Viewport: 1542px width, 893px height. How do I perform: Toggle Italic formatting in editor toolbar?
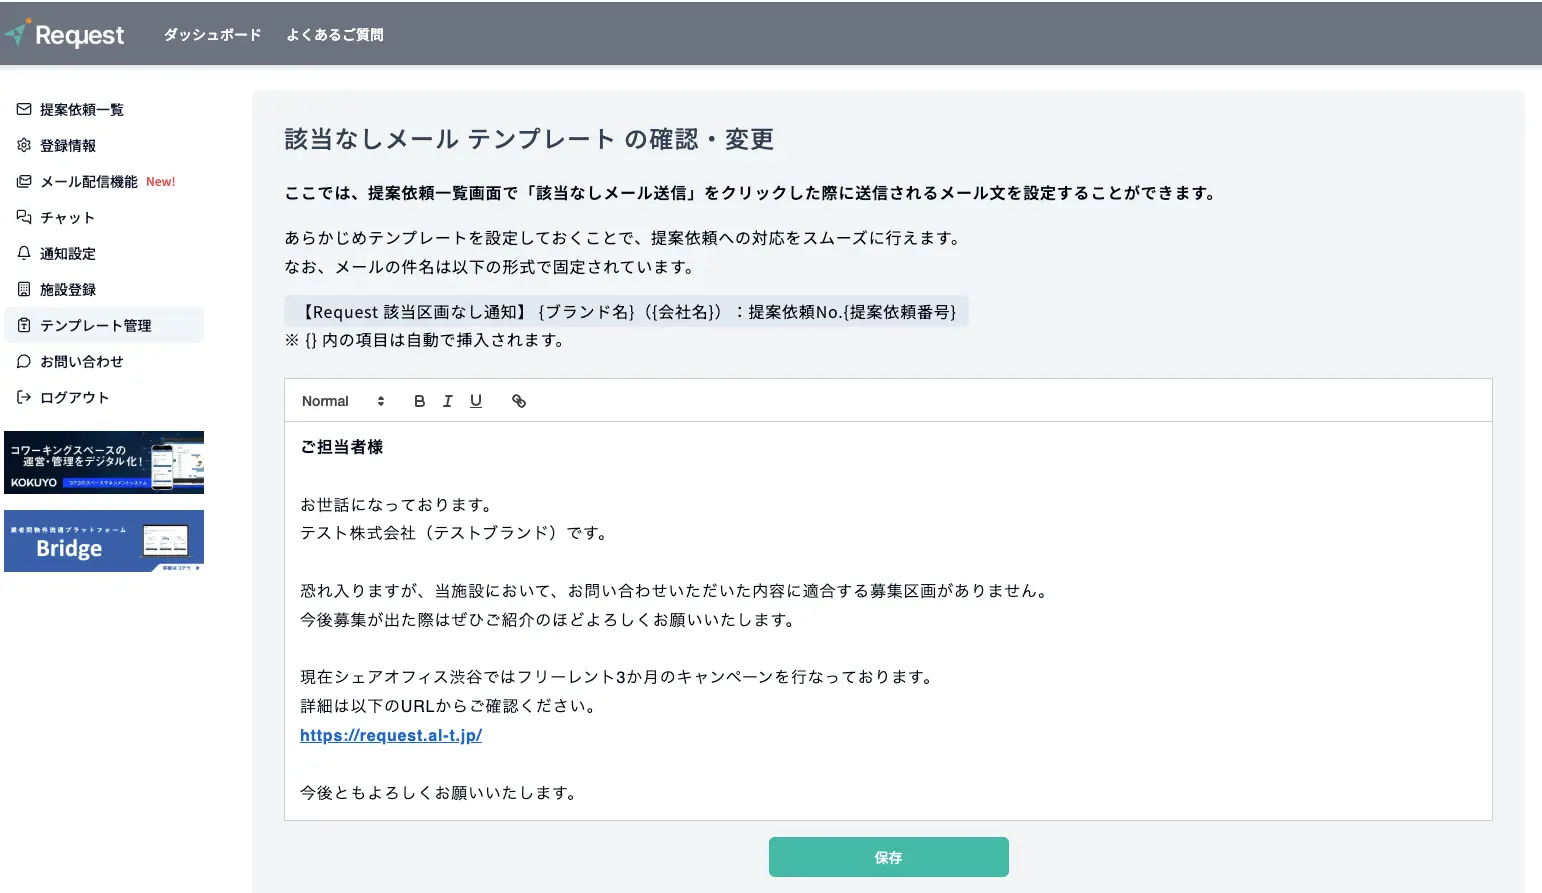pos(447,401)
